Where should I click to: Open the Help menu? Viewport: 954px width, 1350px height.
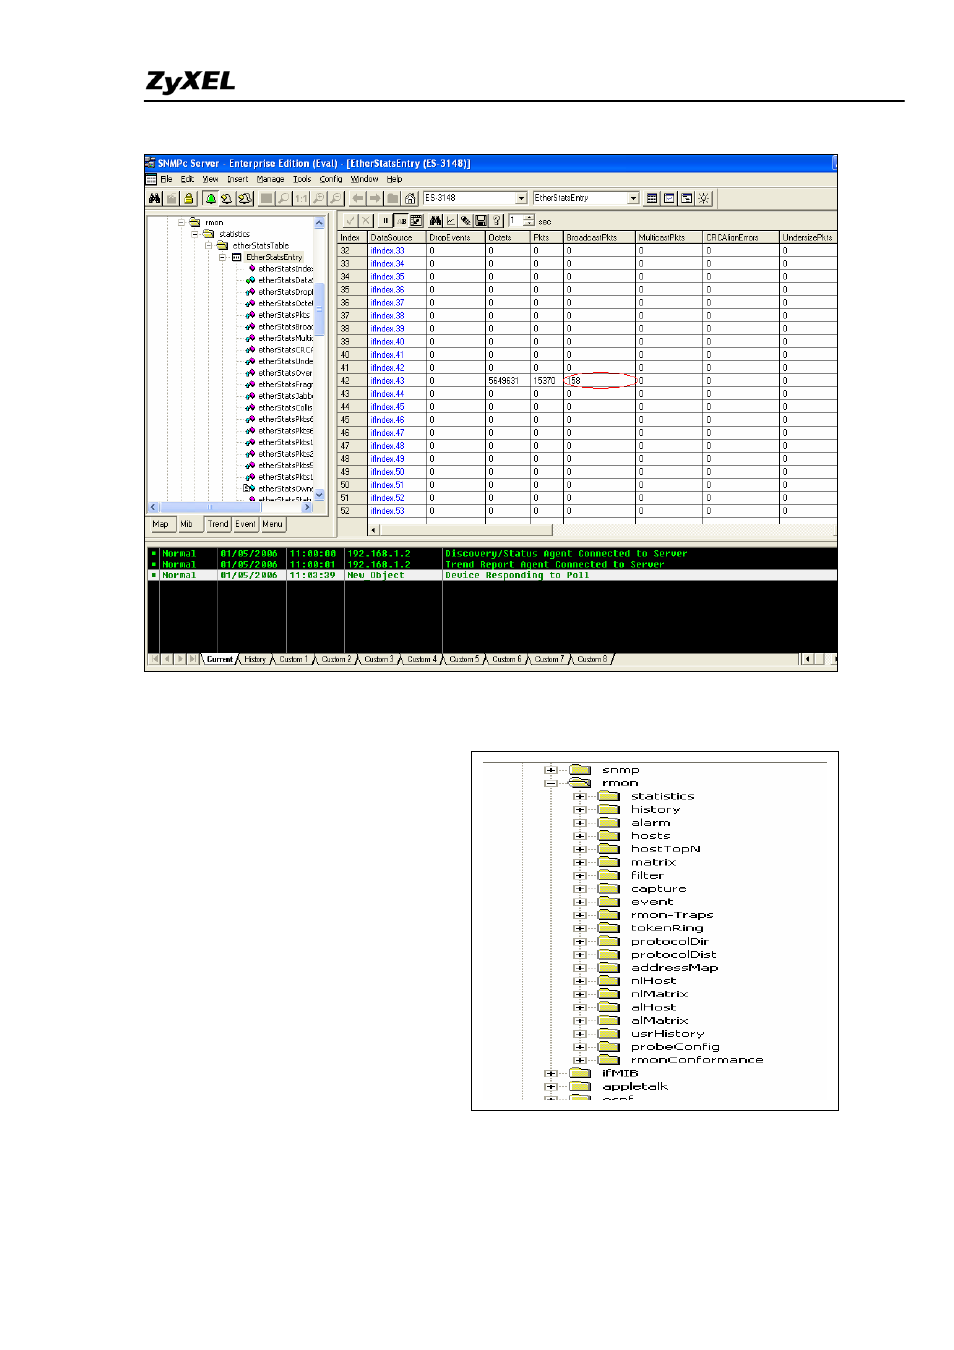(x=394, y=179)
